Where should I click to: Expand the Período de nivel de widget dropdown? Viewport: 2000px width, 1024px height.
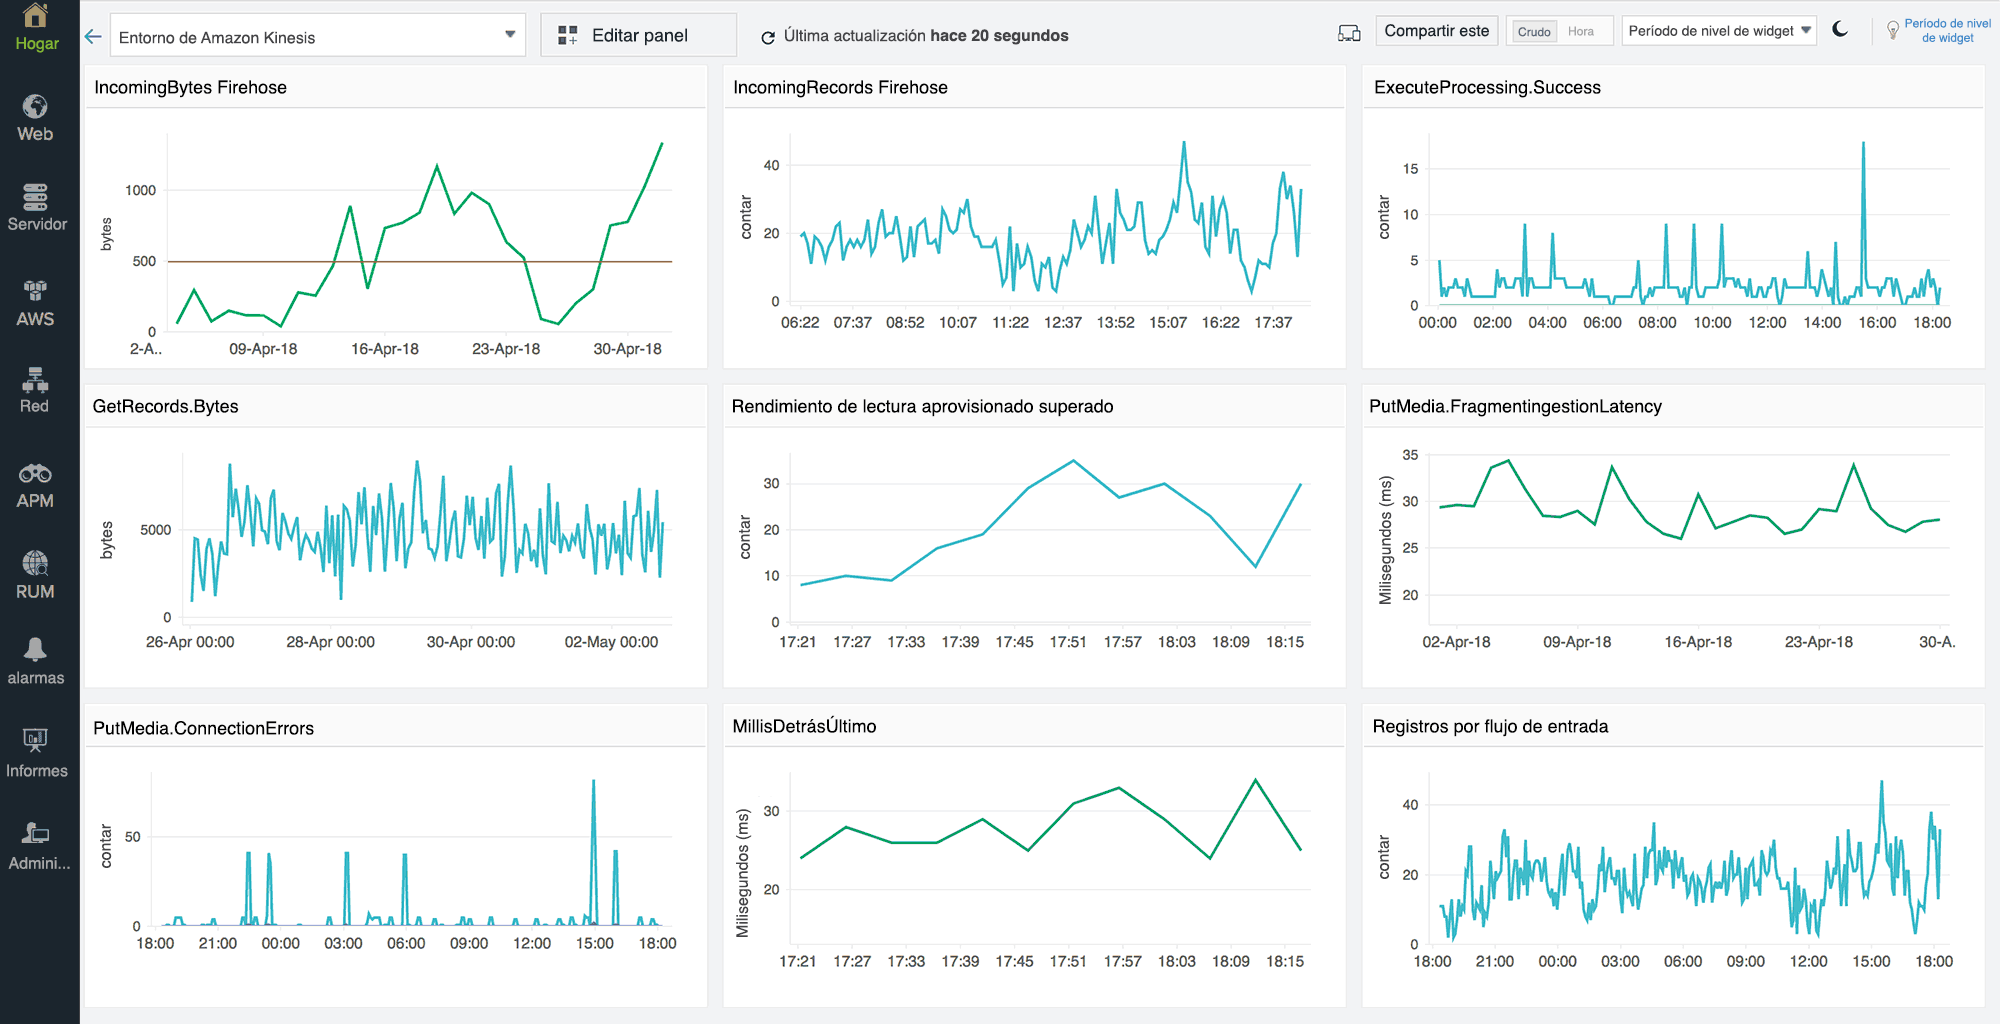tap(1719, 31)
